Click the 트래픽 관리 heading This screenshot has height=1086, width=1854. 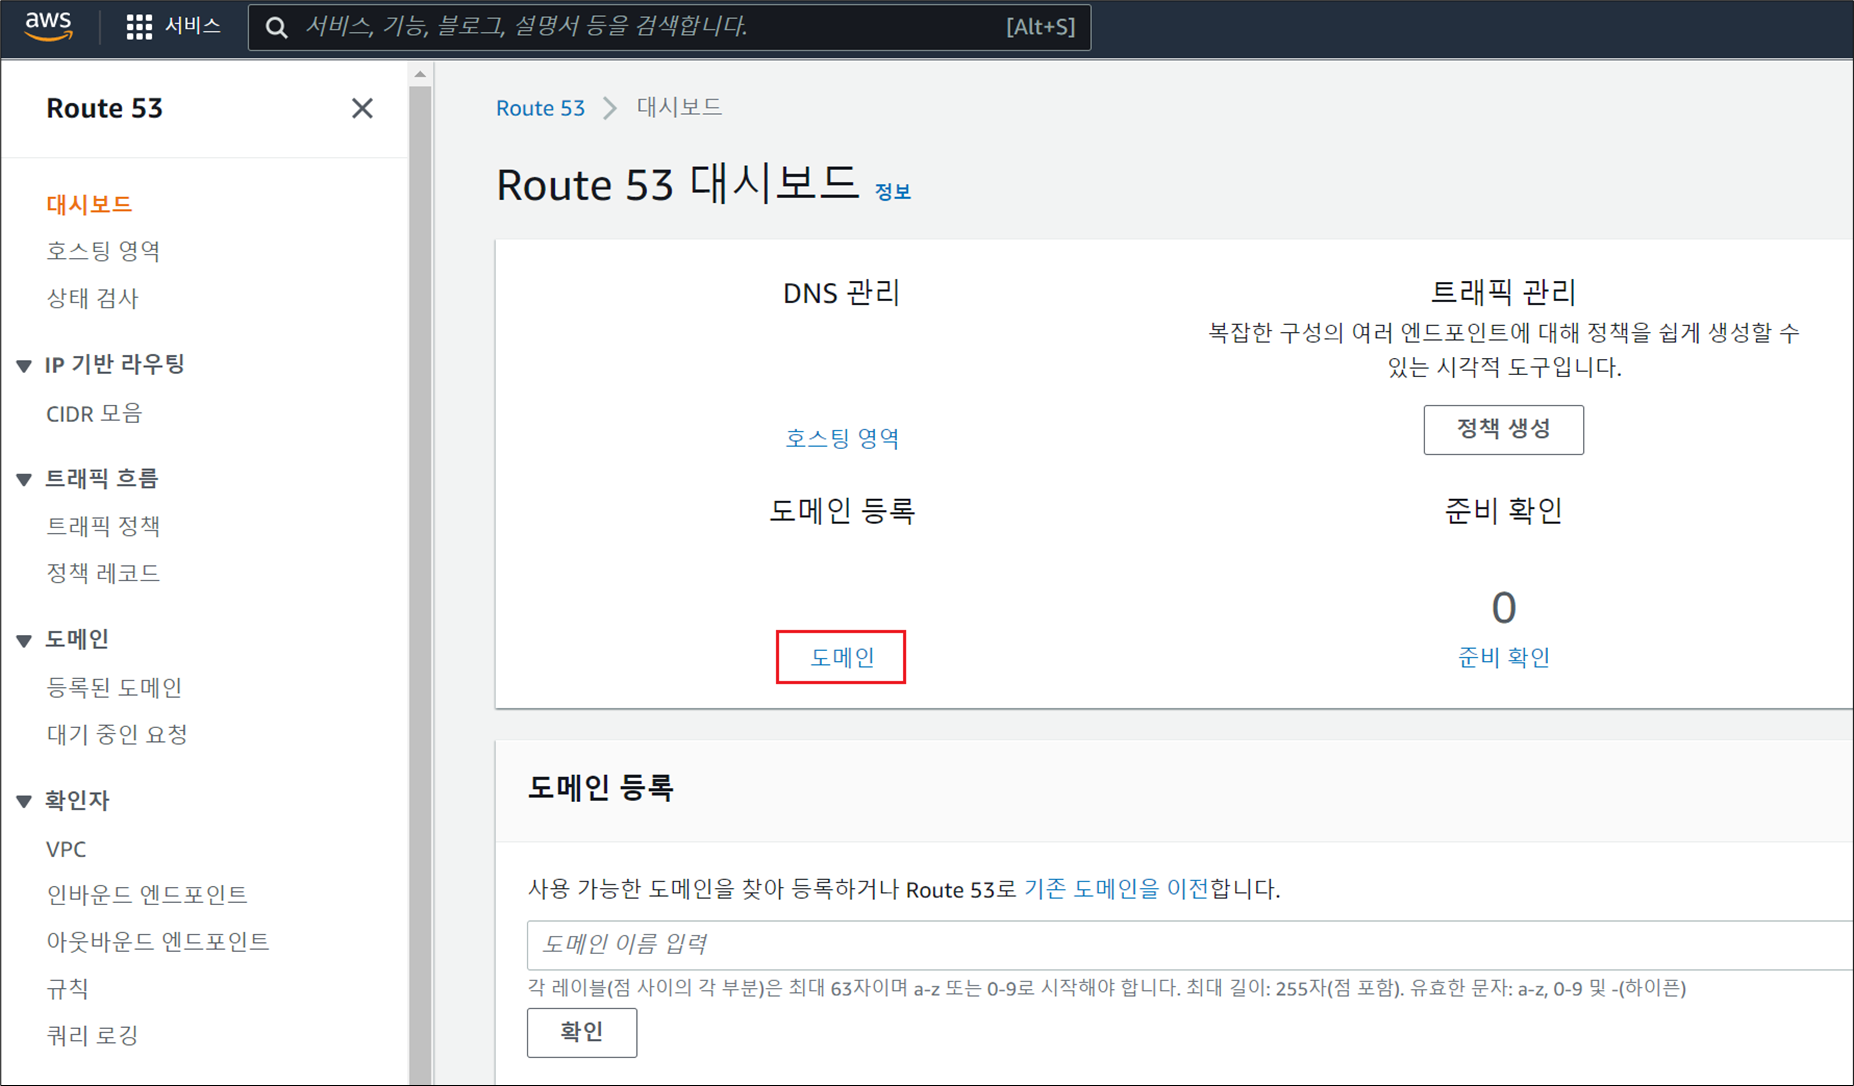1503,292
